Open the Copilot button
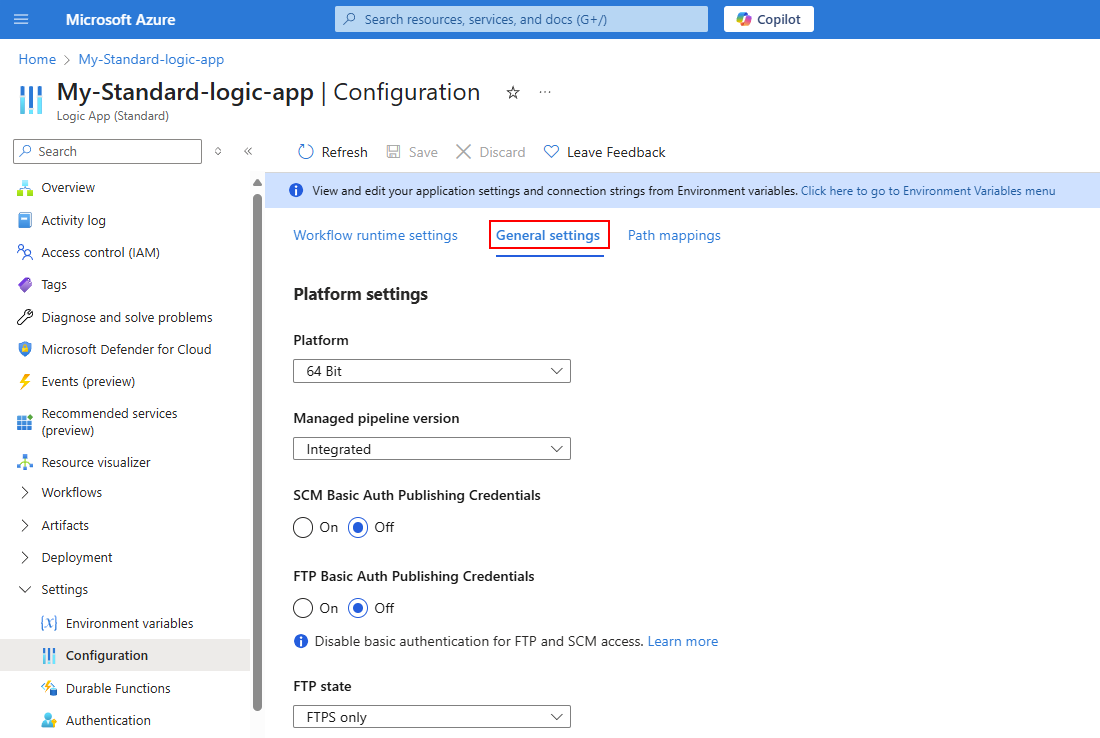The width and height of the screenshot is (1100, 738). tap(768, 18)
